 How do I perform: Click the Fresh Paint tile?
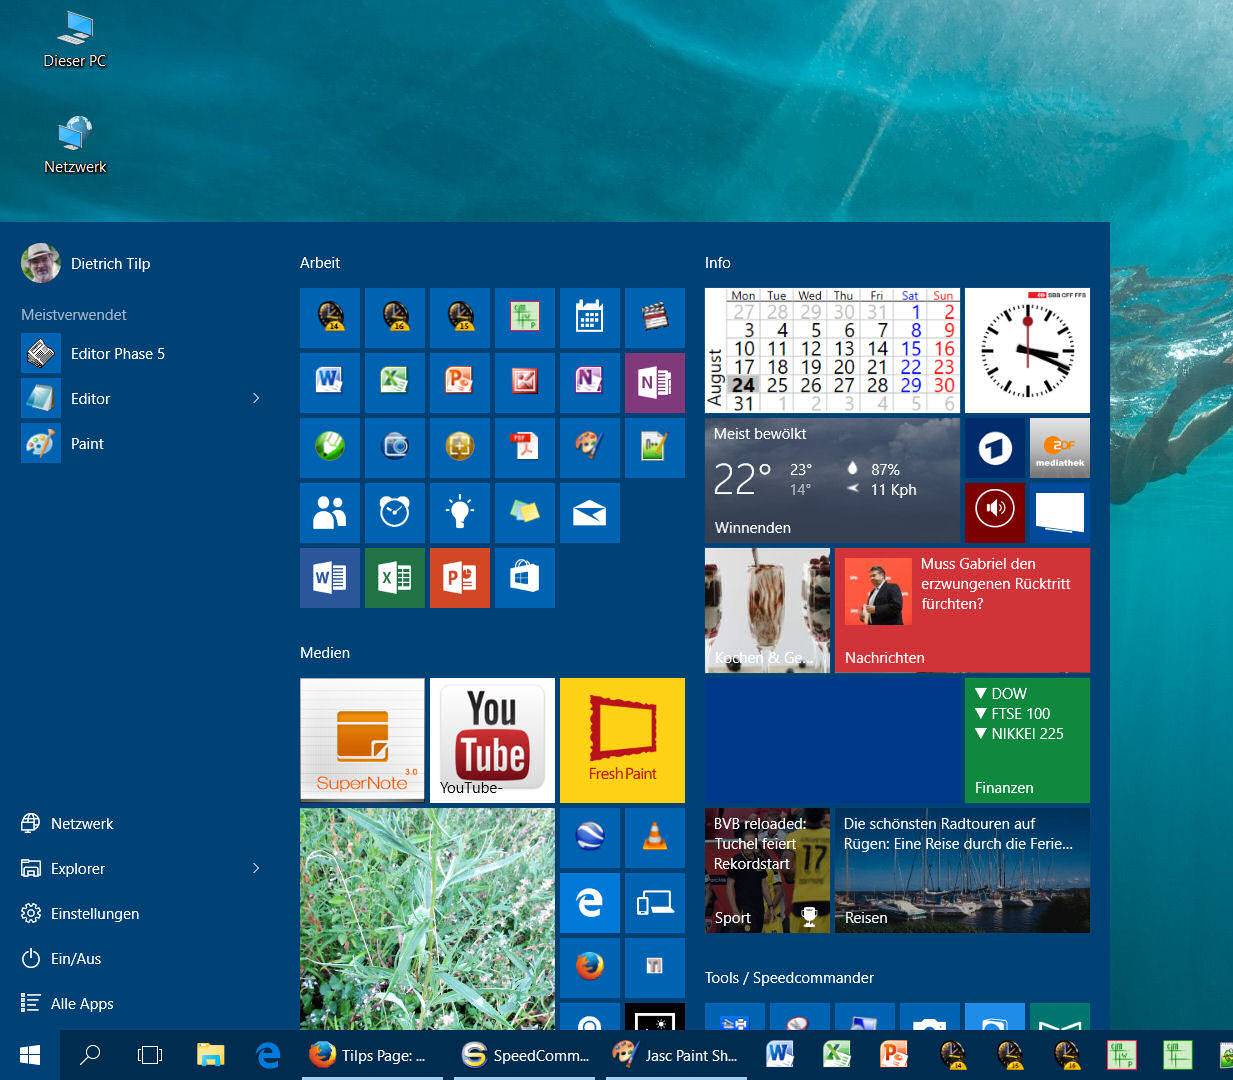coord(622,740)
